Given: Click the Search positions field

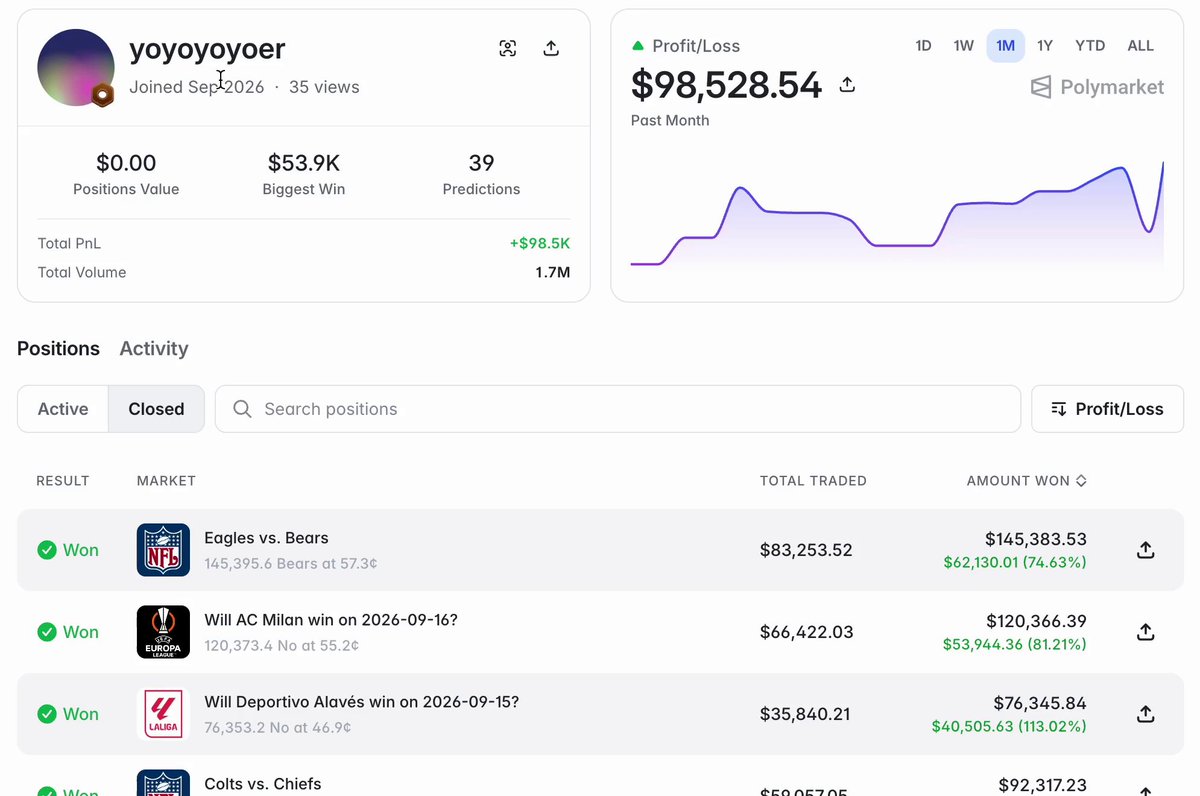Looking at the screenshot, I should pos(618,409).
